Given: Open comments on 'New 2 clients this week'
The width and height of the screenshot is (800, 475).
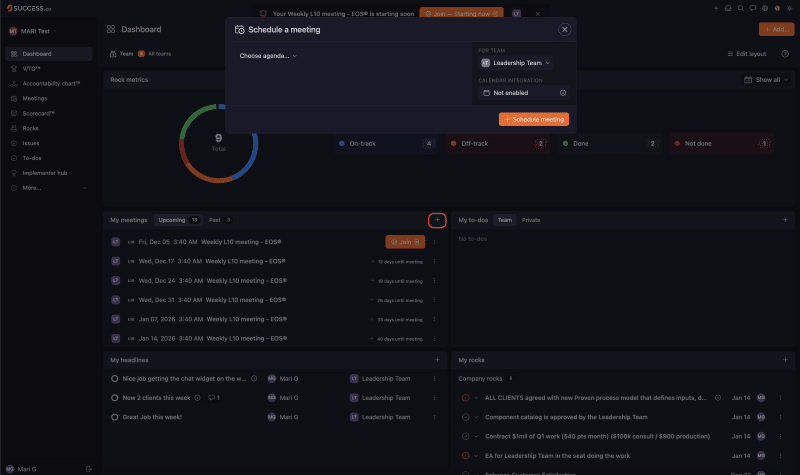Looking at the screenshot, I should (214, 397).
